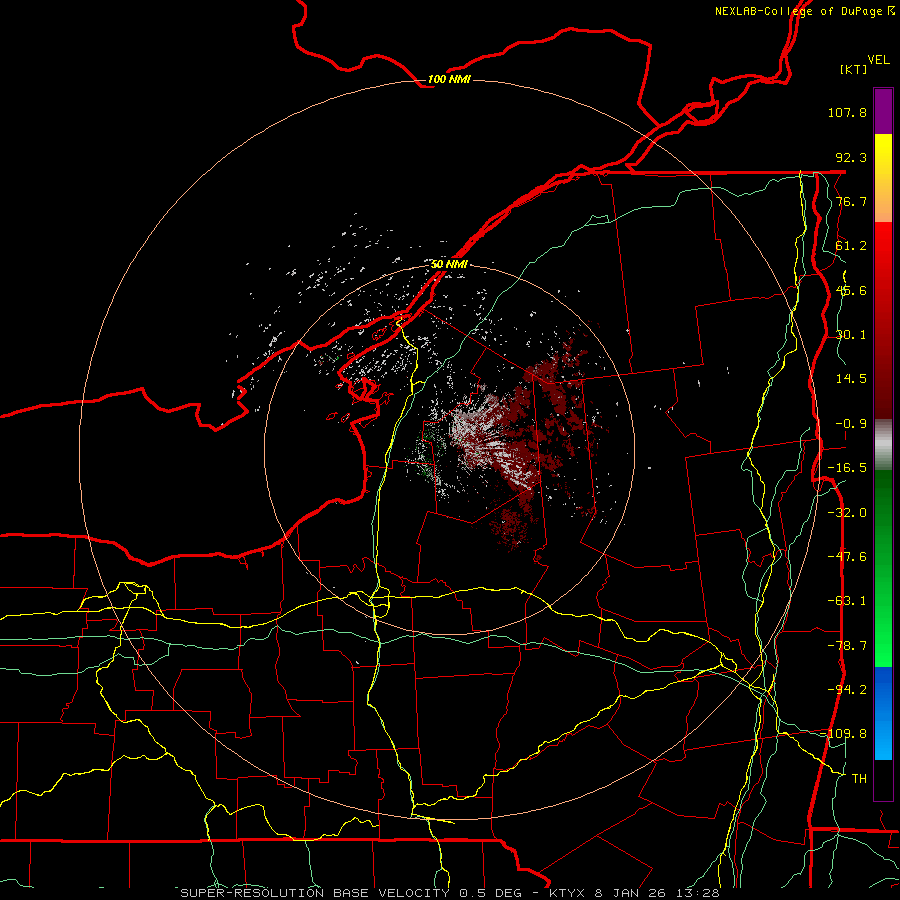The width and height of the screenshot is (900, 900).
Task: Select the 14.5 velocity scale value
Action: (851, 379)
